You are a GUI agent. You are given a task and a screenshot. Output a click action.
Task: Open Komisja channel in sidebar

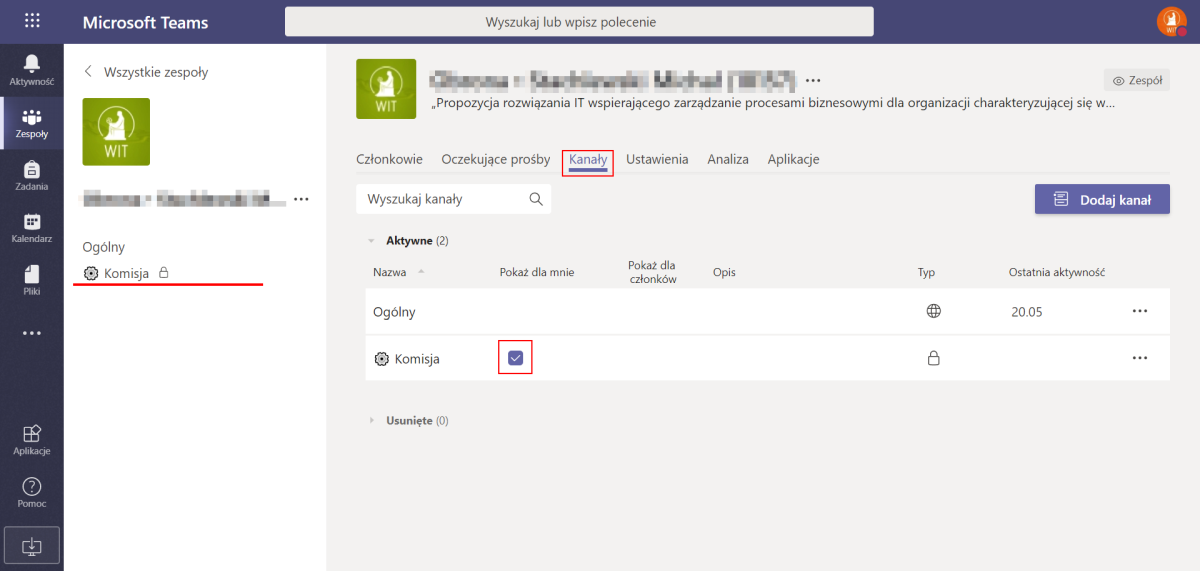pos(127,272)
